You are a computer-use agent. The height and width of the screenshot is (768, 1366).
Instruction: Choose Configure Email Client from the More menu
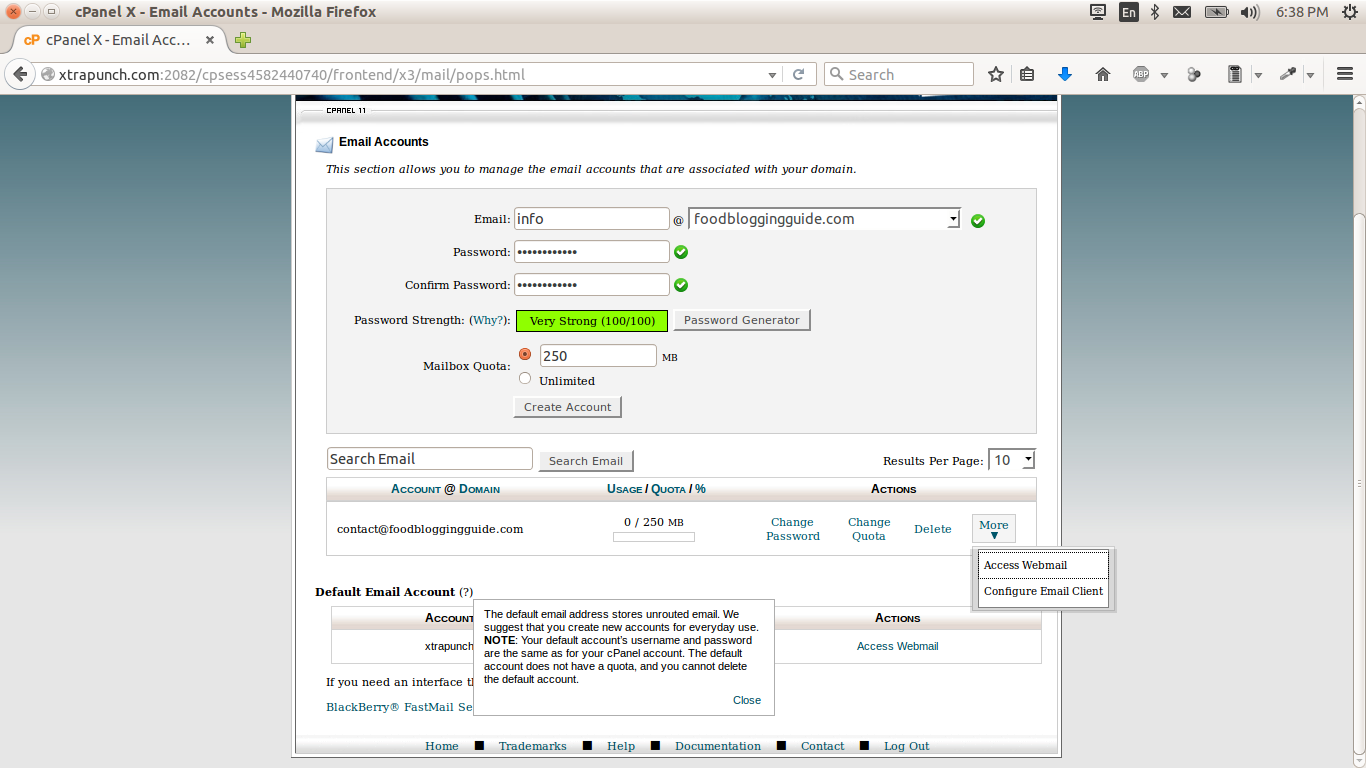pyautogui.click(x=1043, y=591)
